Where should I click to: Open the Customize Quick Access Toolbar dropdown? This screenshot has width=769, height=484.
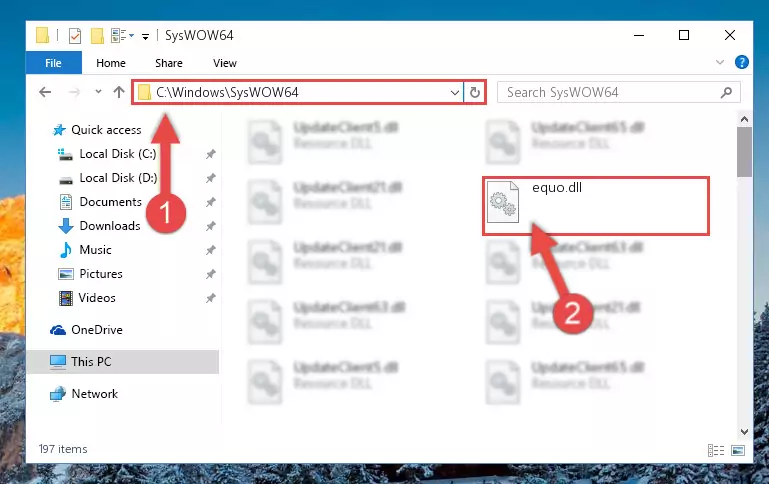(x=145, y=36)
